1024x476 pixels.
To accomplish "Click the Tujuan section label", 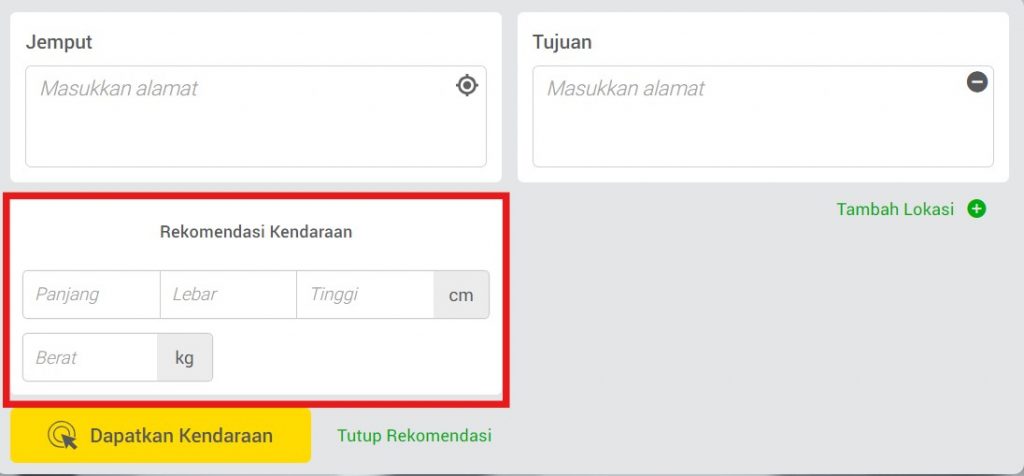I will [562, 42].
